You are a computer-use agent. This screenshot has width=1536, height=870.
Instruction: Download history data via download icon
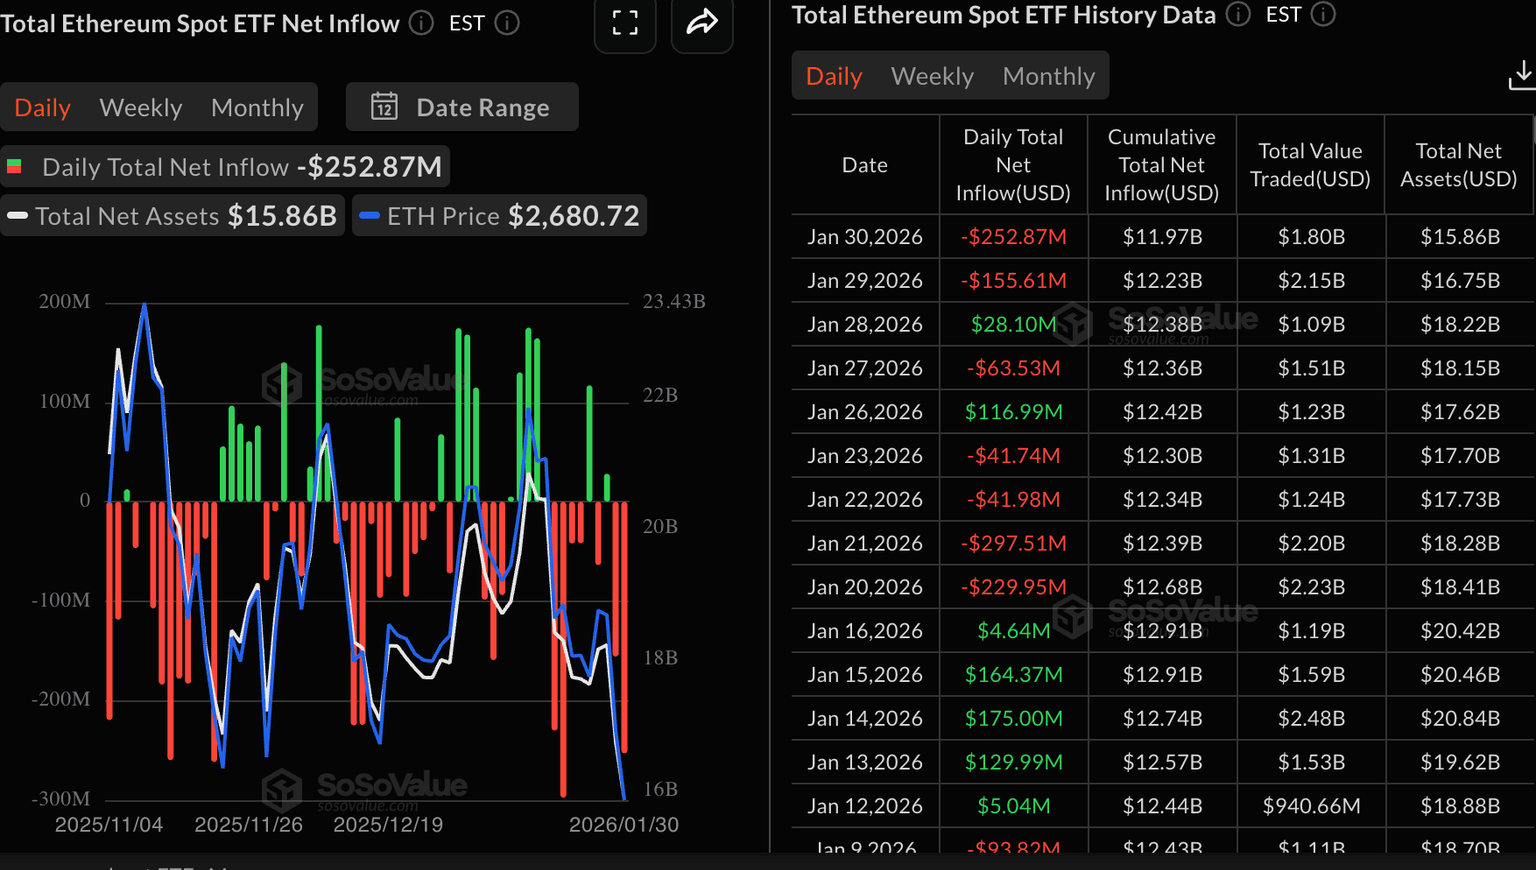coord(1521,75)
